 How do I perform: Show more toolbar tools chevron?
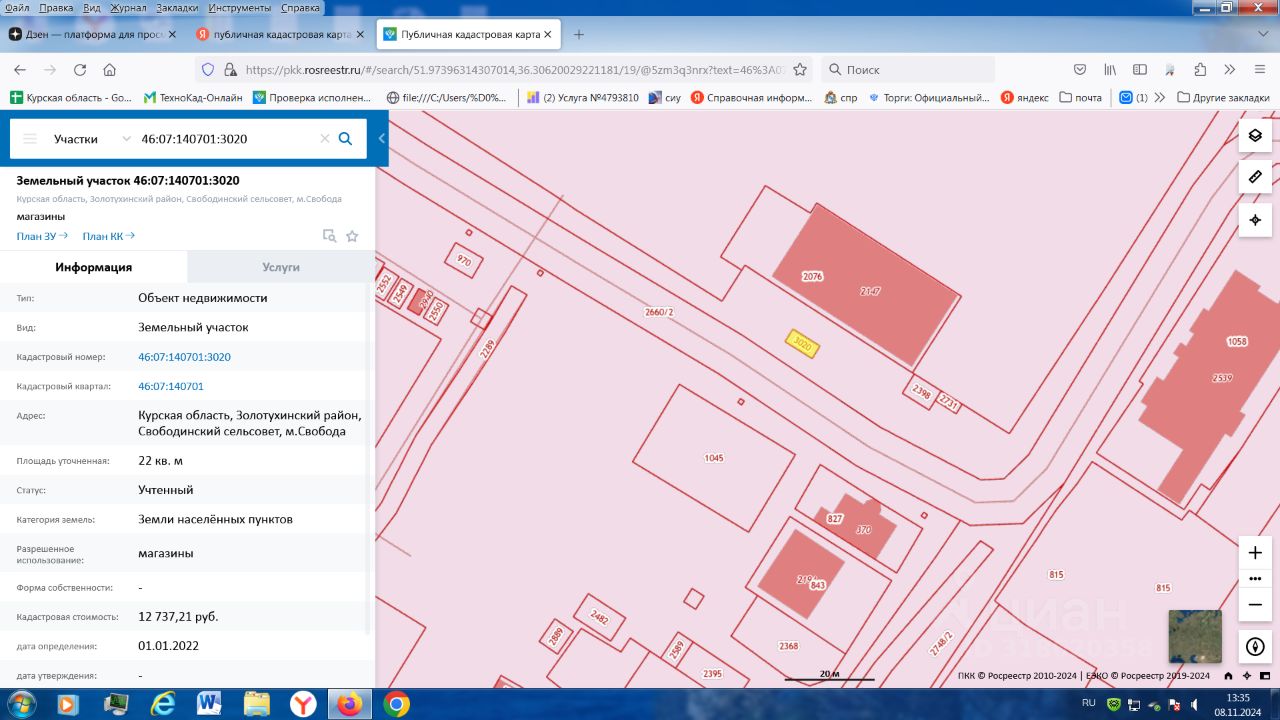coord(1230,70)
